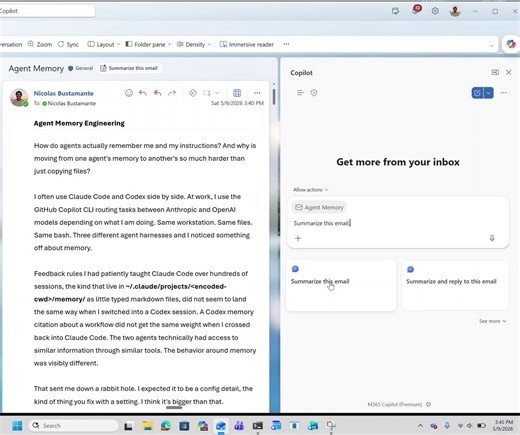Expand the ribbon with the chevron
Viewport: 520px width, 435px height.
(491, 45)
